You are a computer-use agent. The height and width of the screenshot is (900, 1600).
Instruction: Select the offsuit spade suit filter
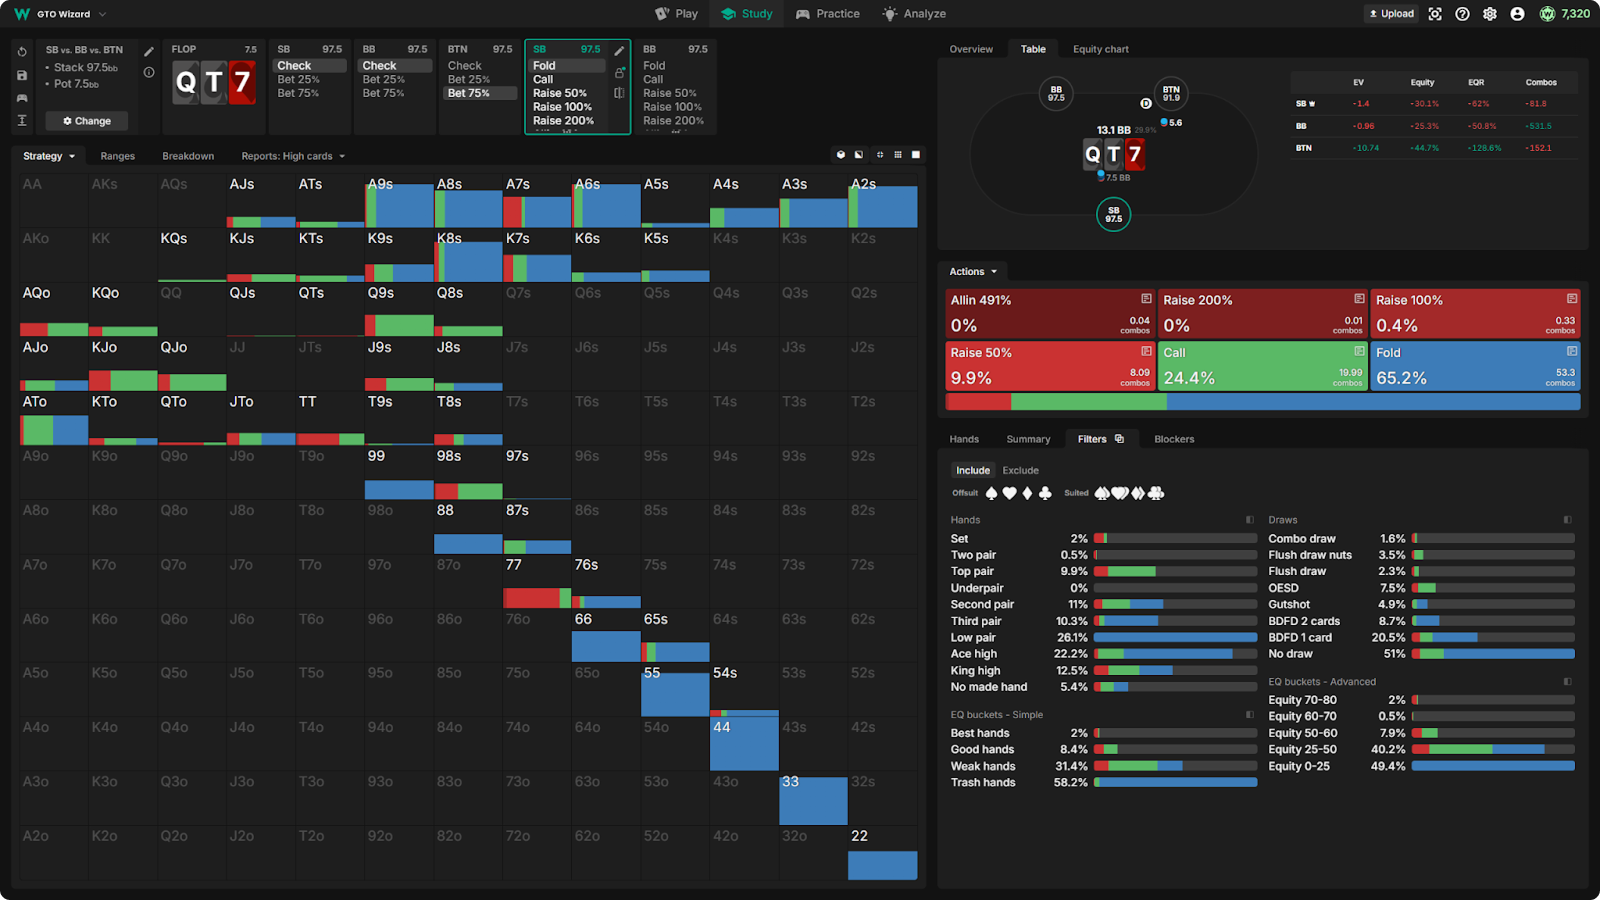tap(992, 493)
